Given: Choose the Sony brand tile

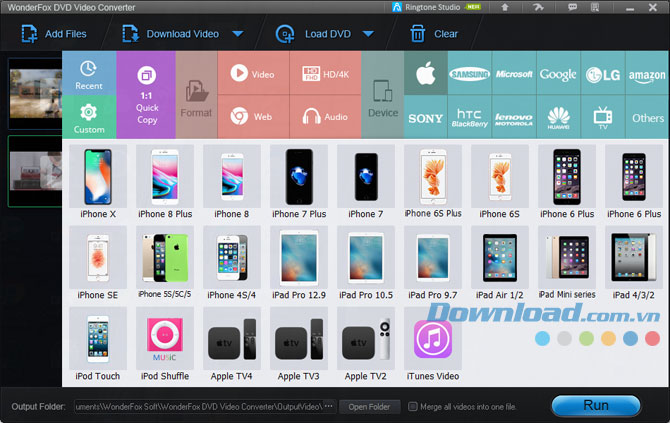Looking at the screenshot, I should click(426, 117).
